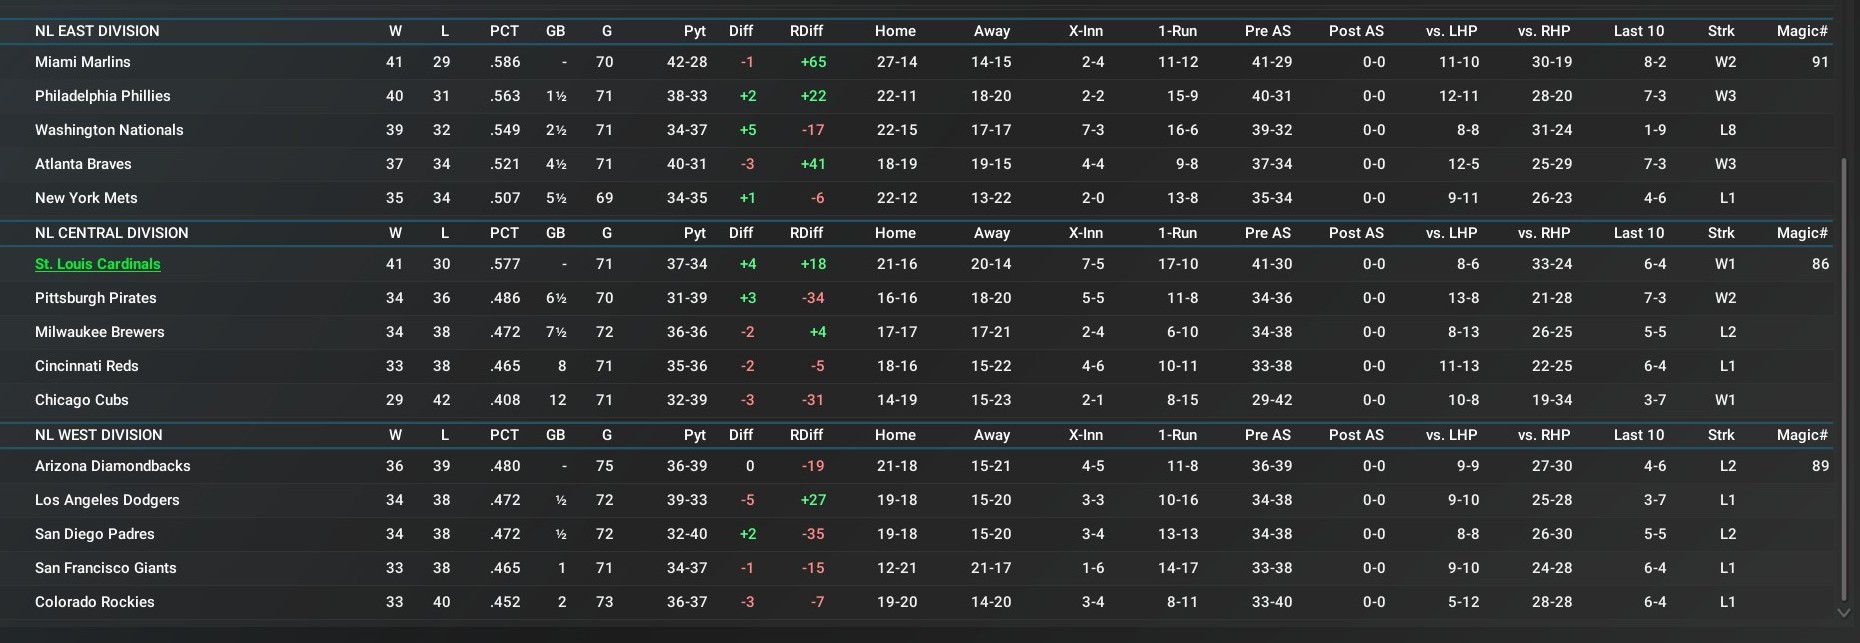1860x643 pixels.
Task: Open the St. Louis Cardinals team link
Action: coord(98,264)
